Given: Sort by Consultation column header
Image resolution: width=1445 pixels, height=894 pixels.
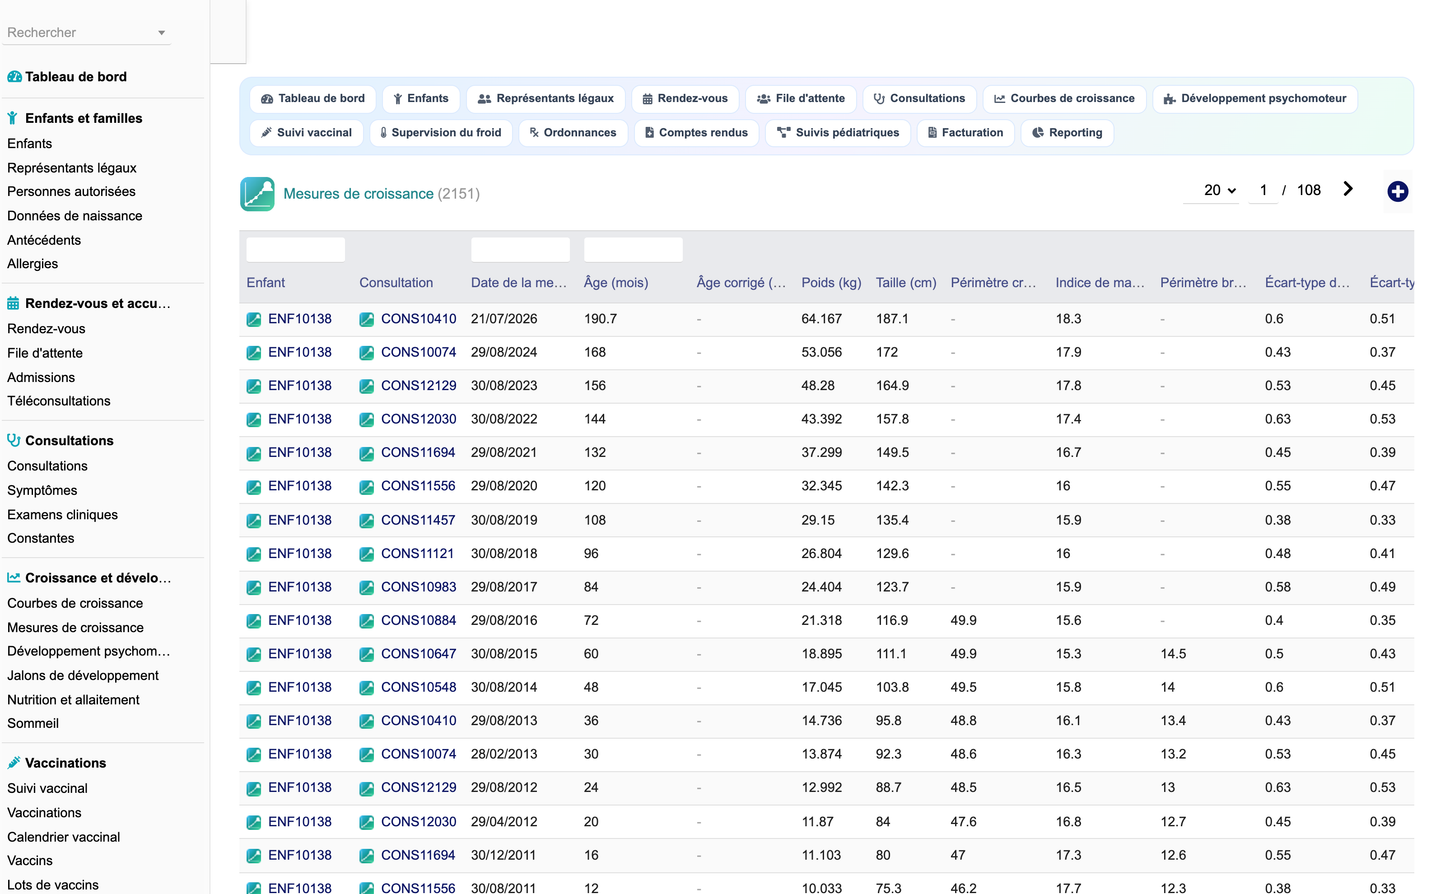Looking at the screenshot, I should 396,283.
